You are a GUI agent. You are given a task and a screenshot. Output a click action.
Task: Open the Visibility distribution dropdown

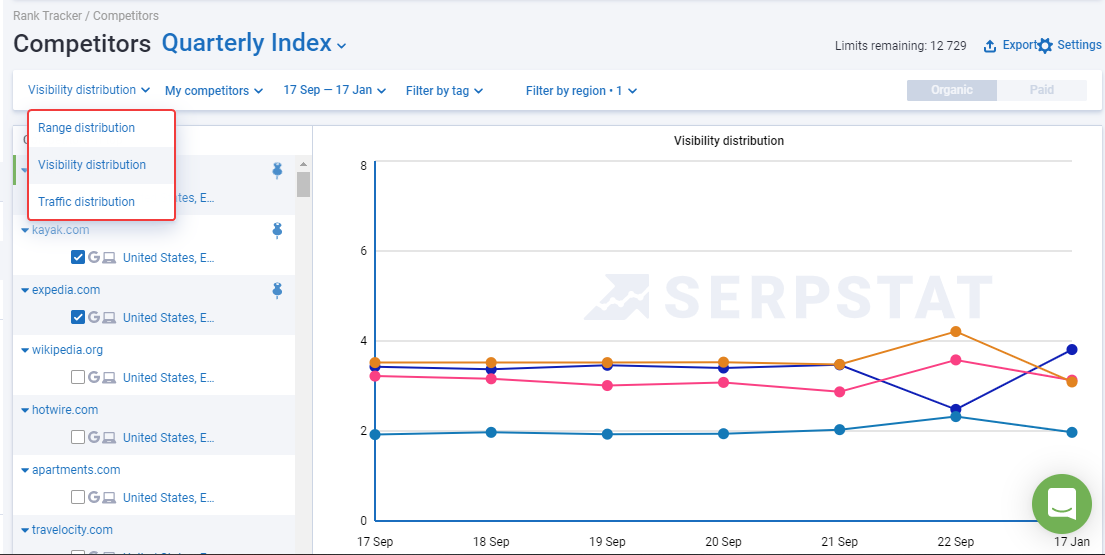pos(89,90)
